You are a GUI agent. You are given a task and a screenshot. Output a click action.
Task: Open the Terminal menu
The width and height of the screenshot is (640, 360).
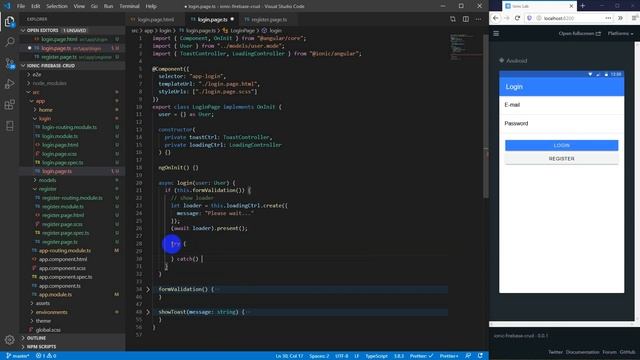tap(129, 6)
